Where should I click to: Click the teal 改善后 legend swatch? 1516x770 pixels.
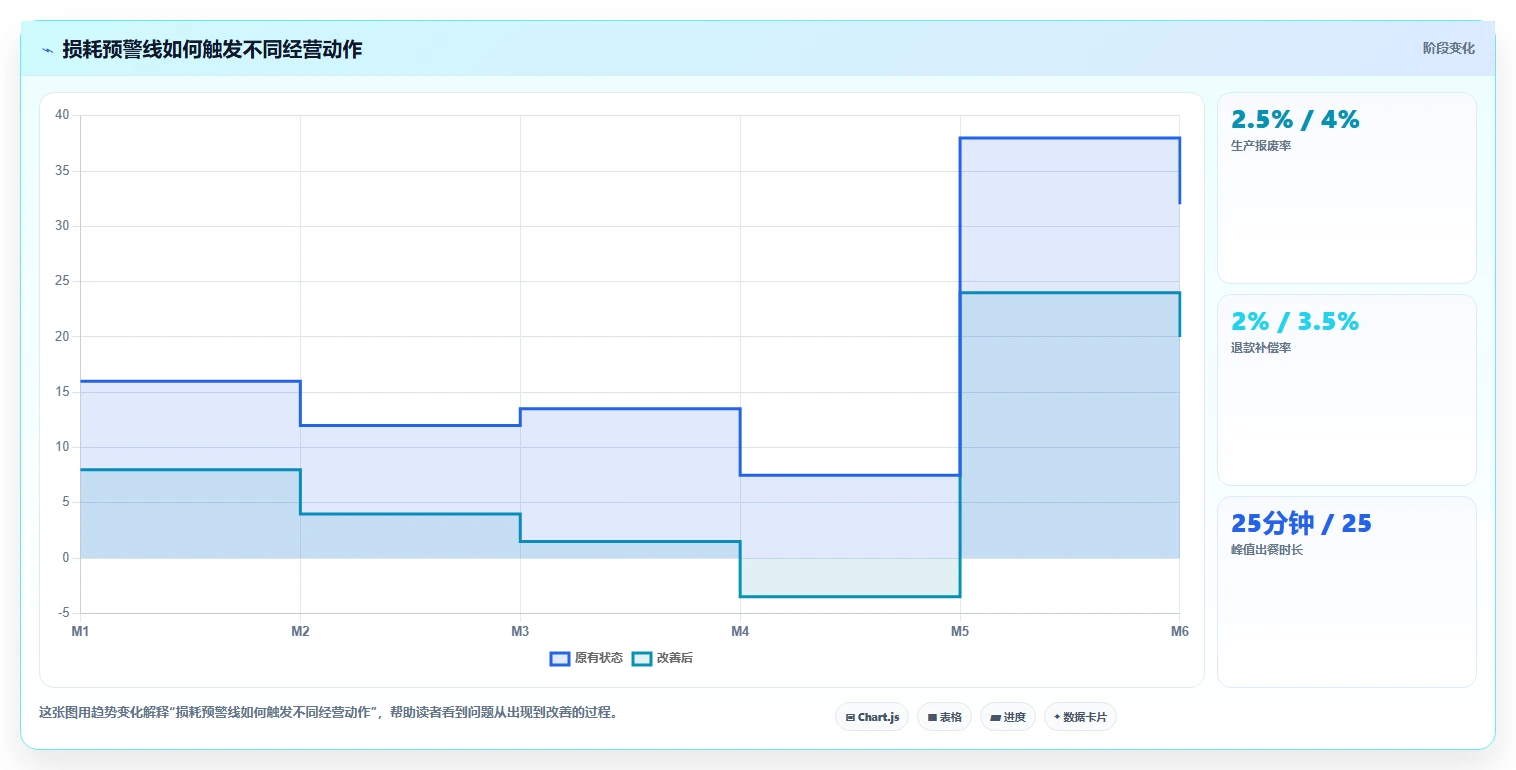tap(642, 658)
